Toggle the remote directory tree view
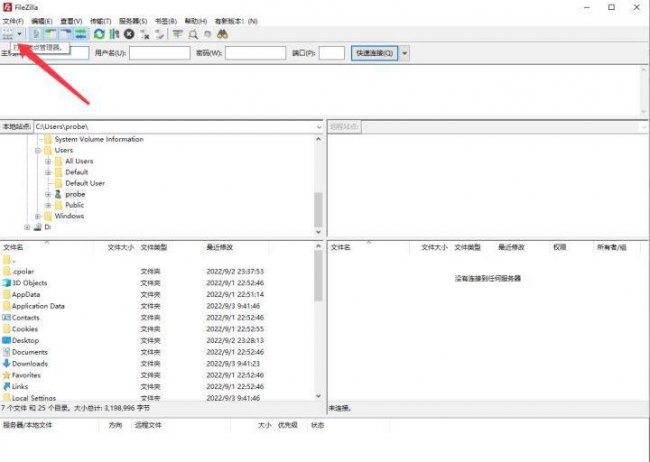The image size is (650, 462). click(x=66, y=34)
